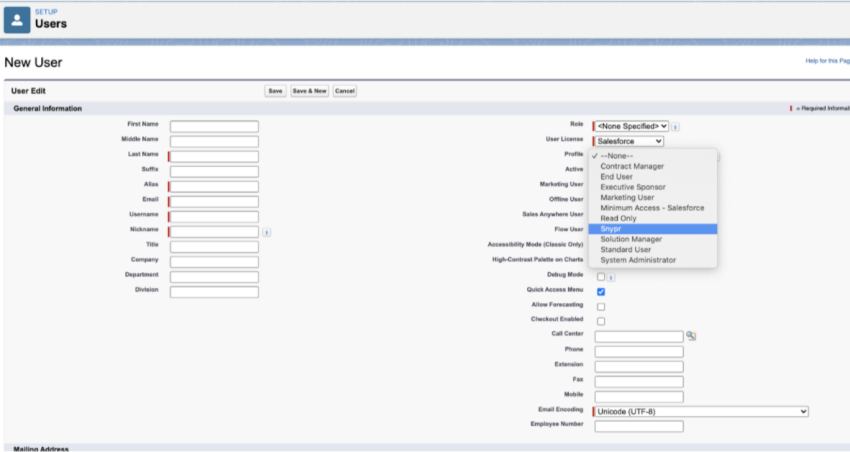Viewport: 850px width, 452px height.
Task: Expand the User License dropdown
Action: (630, 142)
